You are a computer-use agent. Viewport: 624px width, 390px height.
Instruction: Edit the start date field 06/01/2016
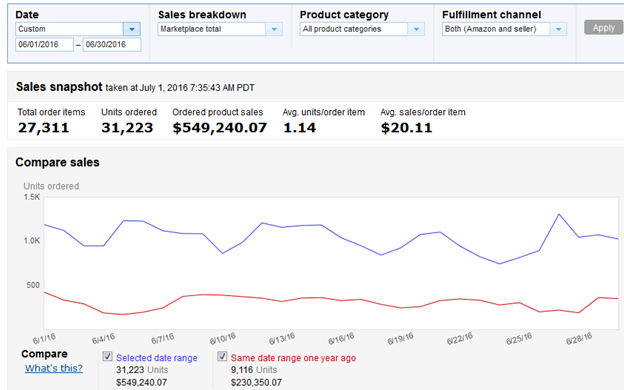click(x=44, y=45)
